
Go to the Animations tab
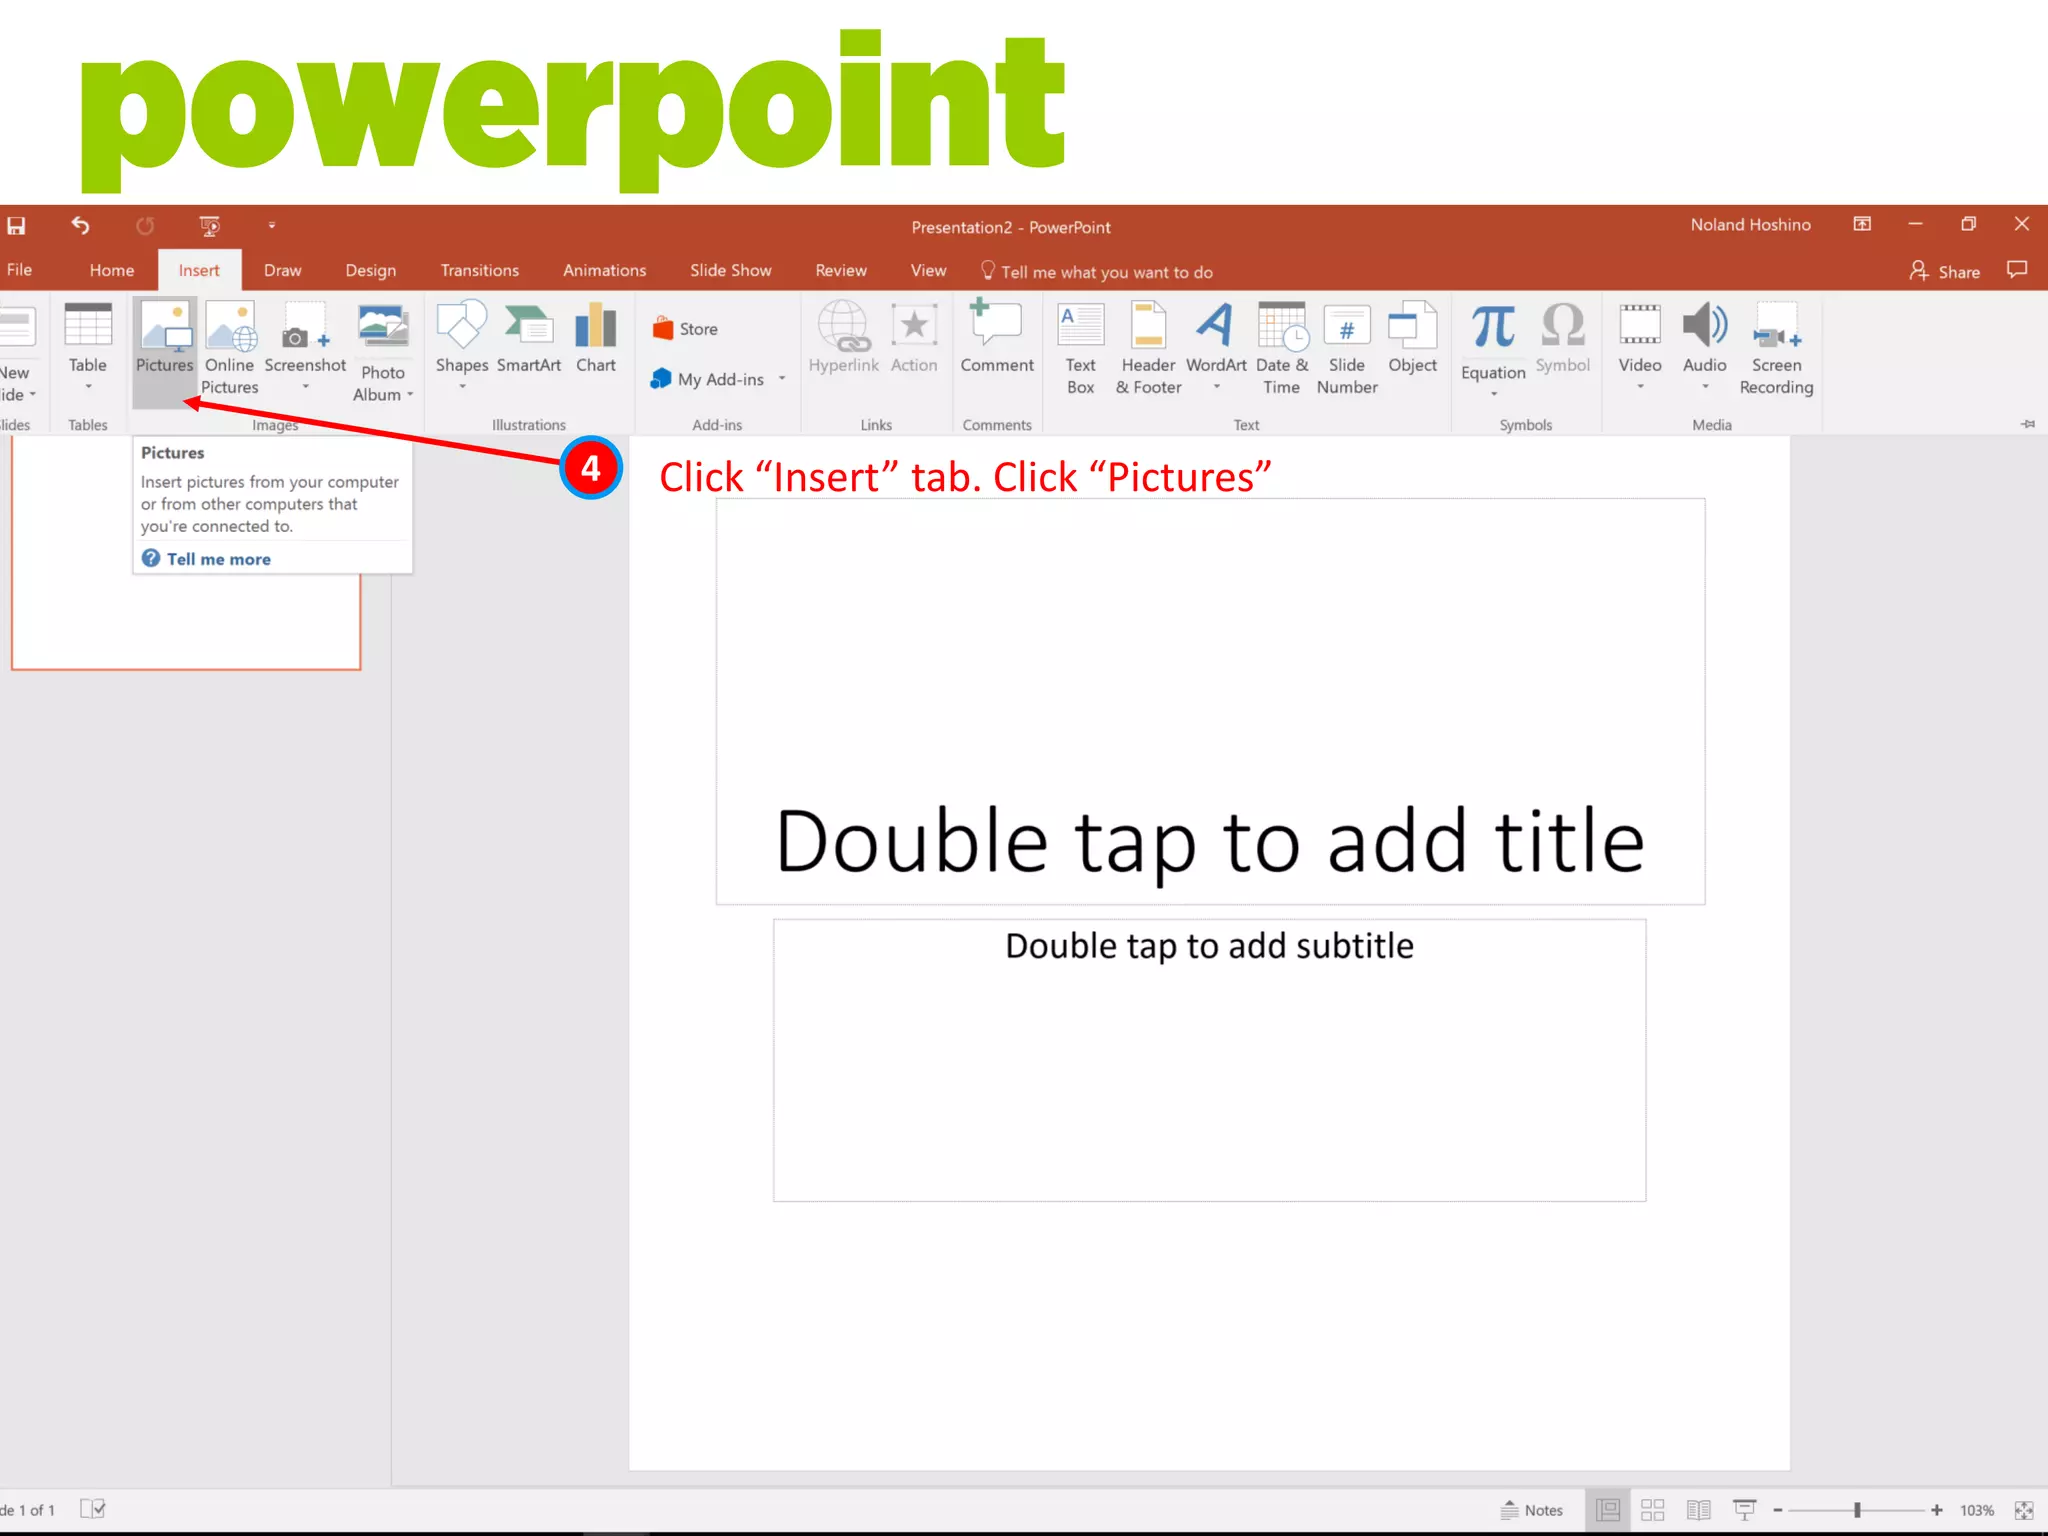point(605,270)
